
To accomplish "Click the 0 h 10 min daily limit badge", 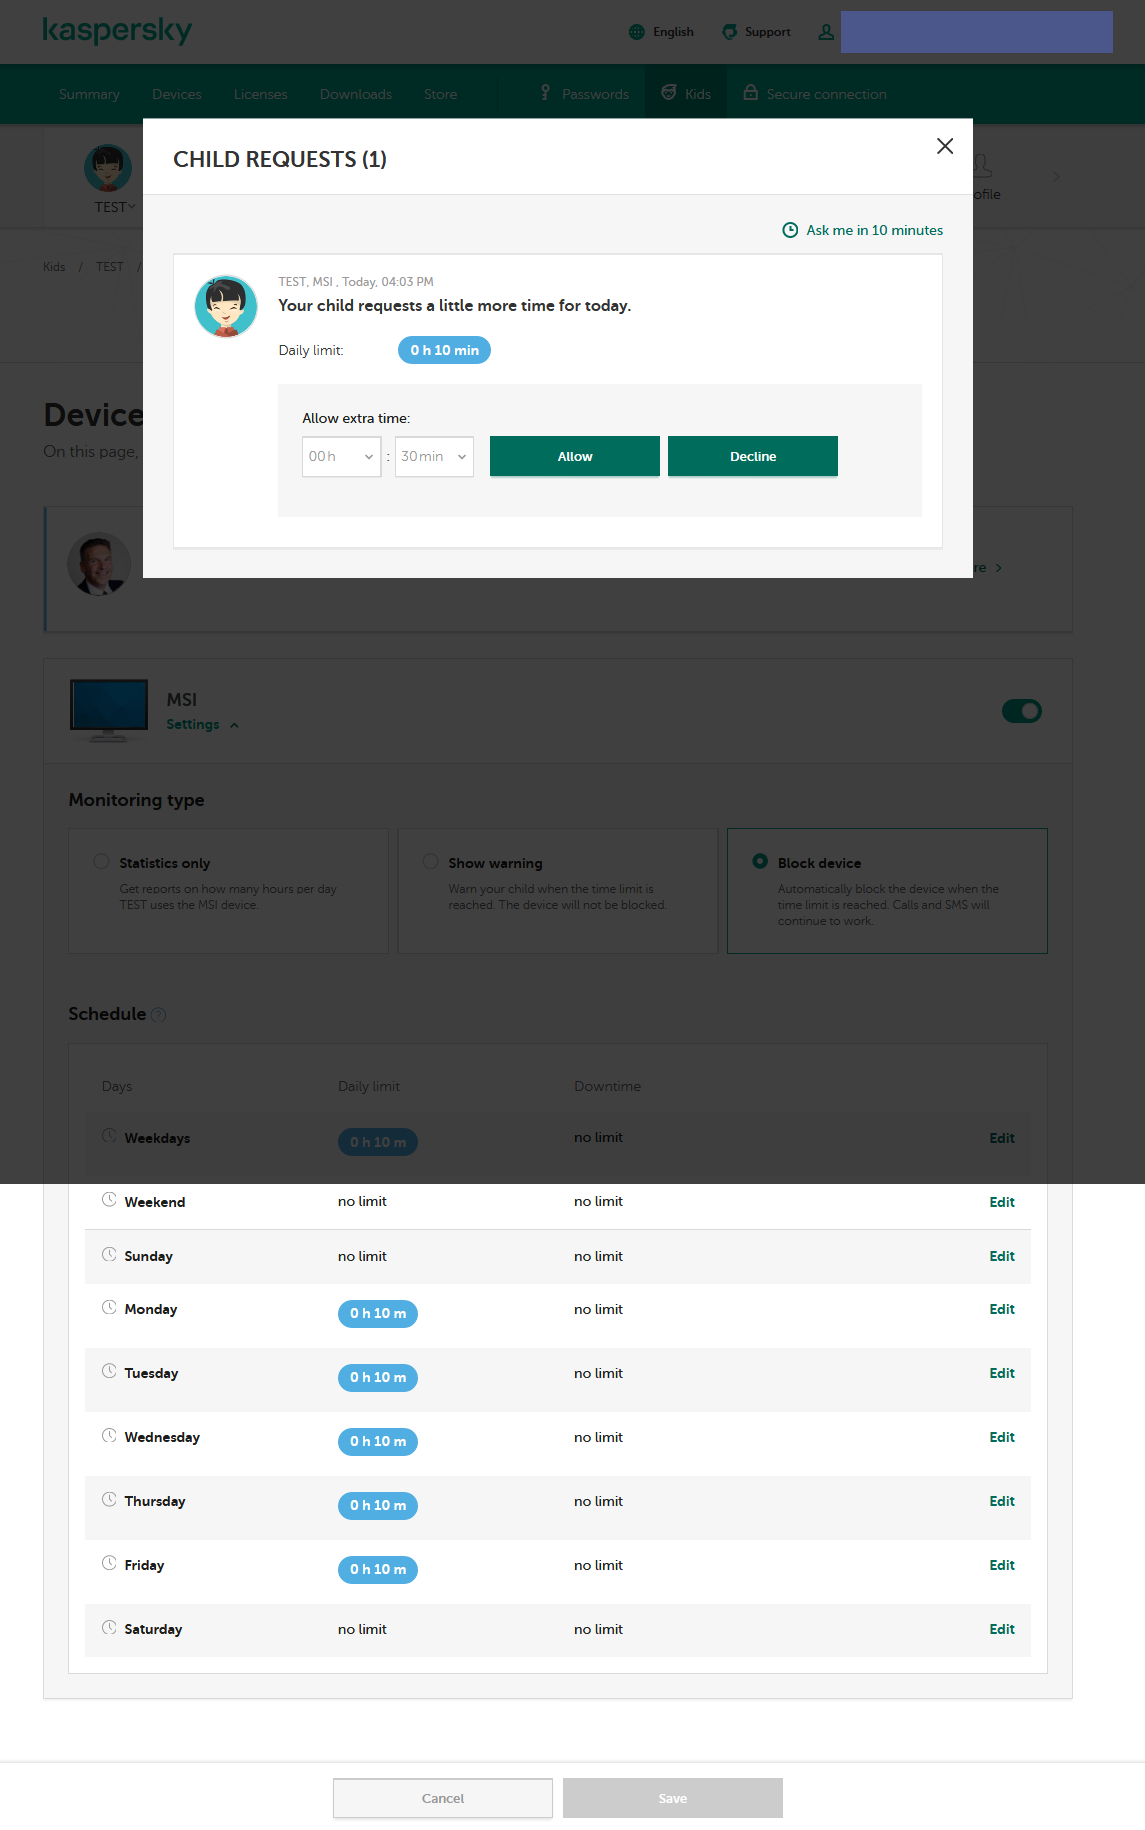I will pyautogui.click(x=444, y=350).
